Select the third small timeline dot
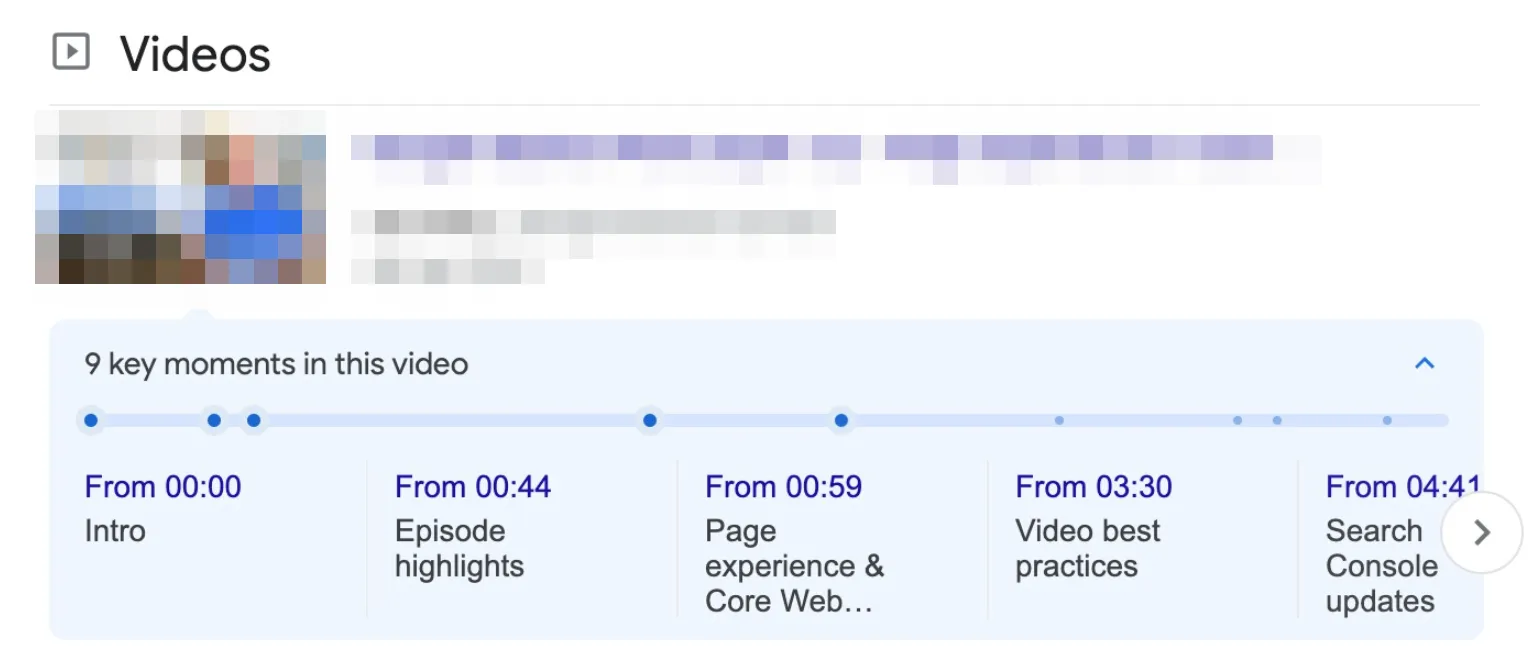Viewport: 1539px width, 667px height. point(1277,421)
